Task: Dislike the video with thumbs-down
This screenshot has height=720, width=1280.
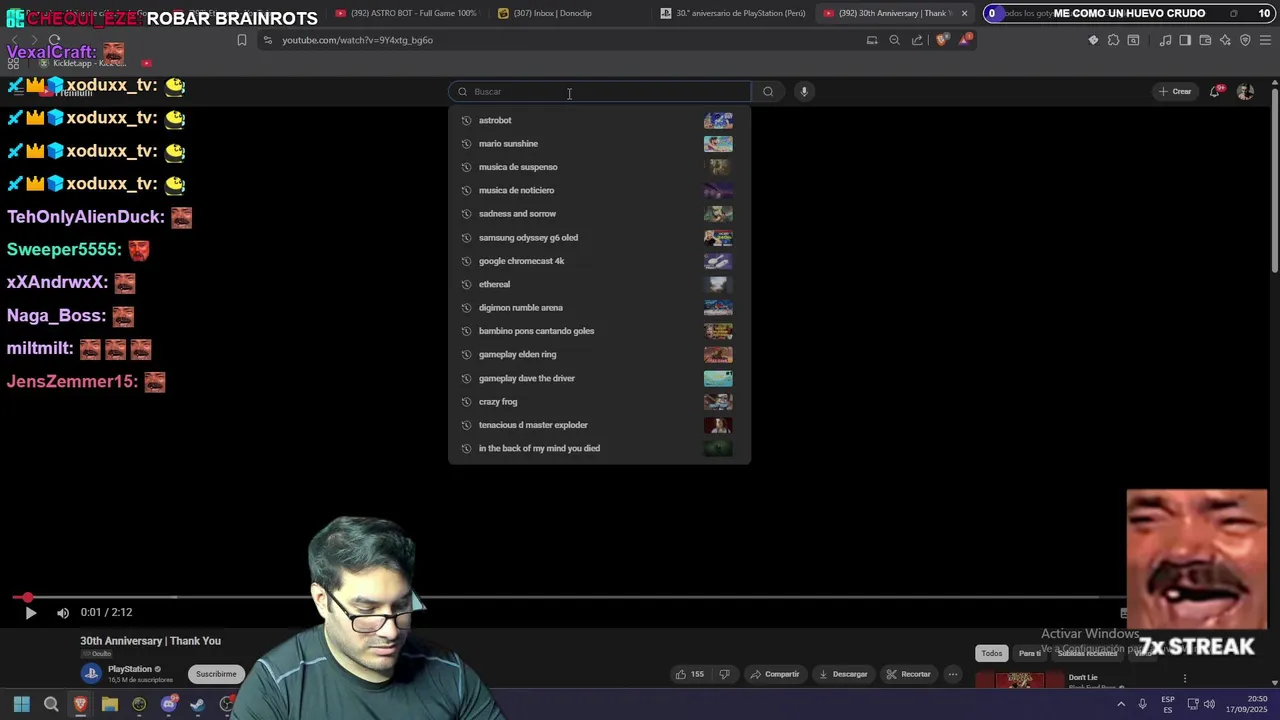Action: pos(725,674)
